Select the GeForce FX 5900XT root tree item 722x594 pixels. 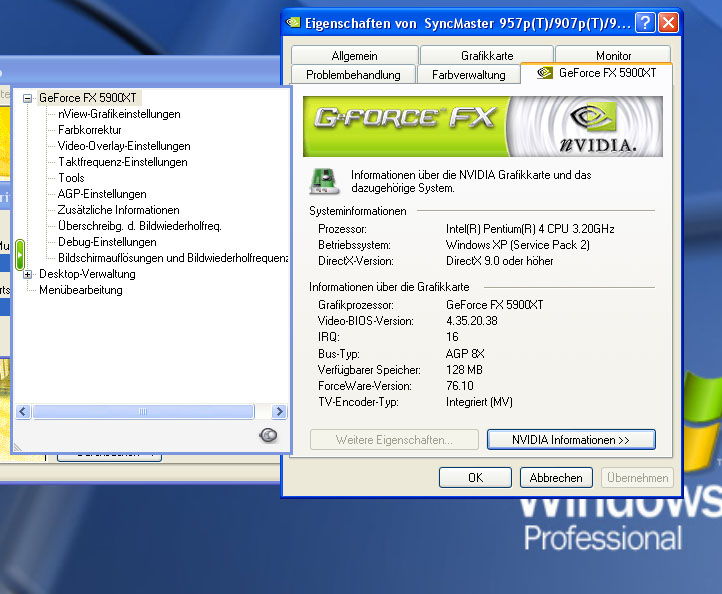[x=87, y=98]
